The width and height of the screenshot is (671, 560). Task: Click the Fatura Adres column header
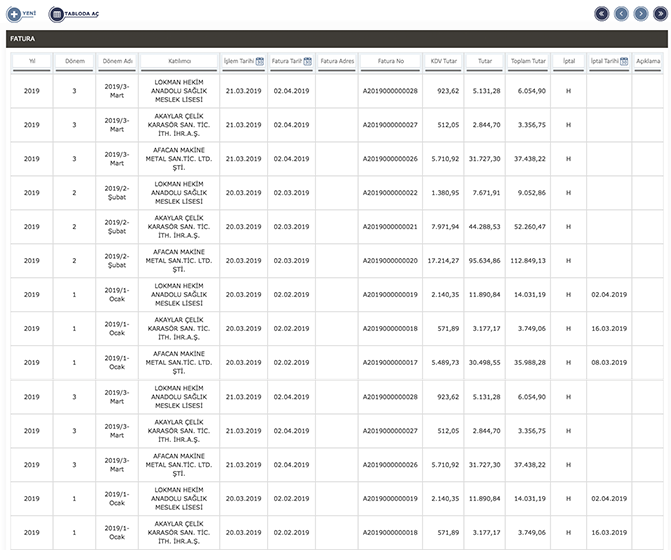pos(337,61)
